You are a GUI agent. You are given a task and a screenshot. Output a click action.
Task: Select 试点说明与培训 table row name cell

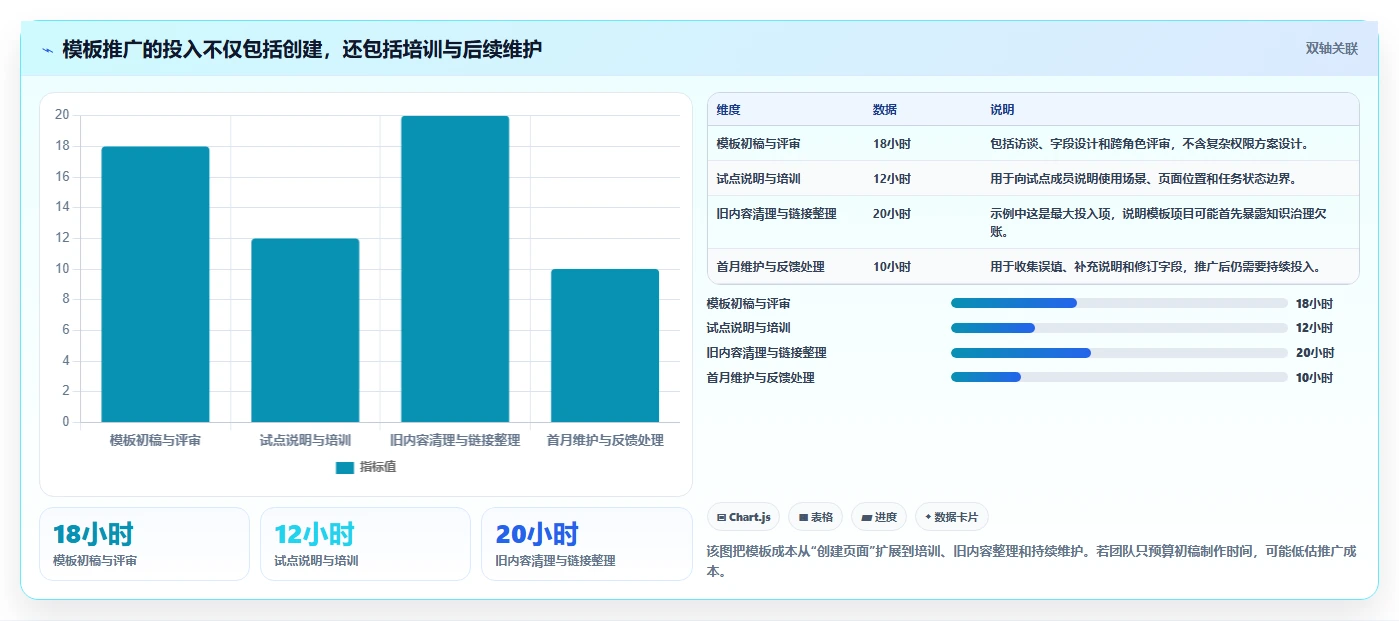click(758, 179)
